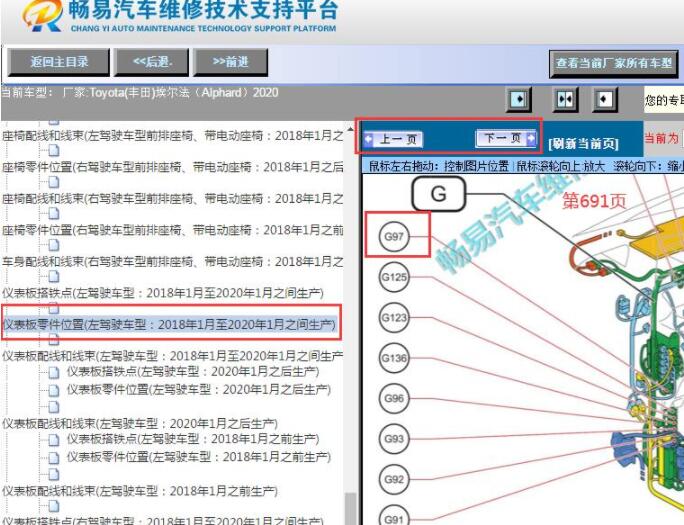Click the double-diamond layout icon
Screen dimensions: 684x525
click(565, 99)
